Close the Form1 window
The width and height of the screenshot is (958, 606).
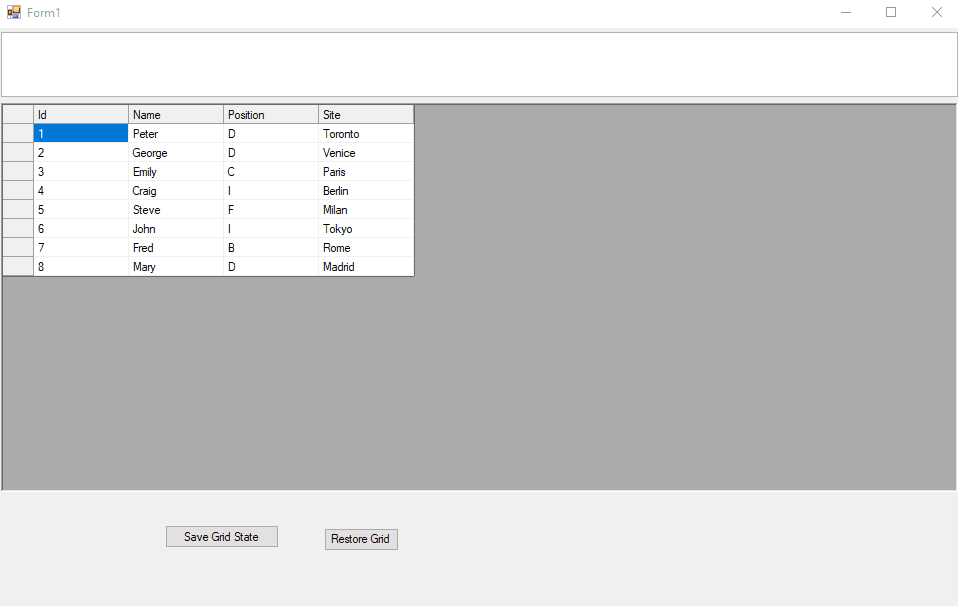(936, 12)
